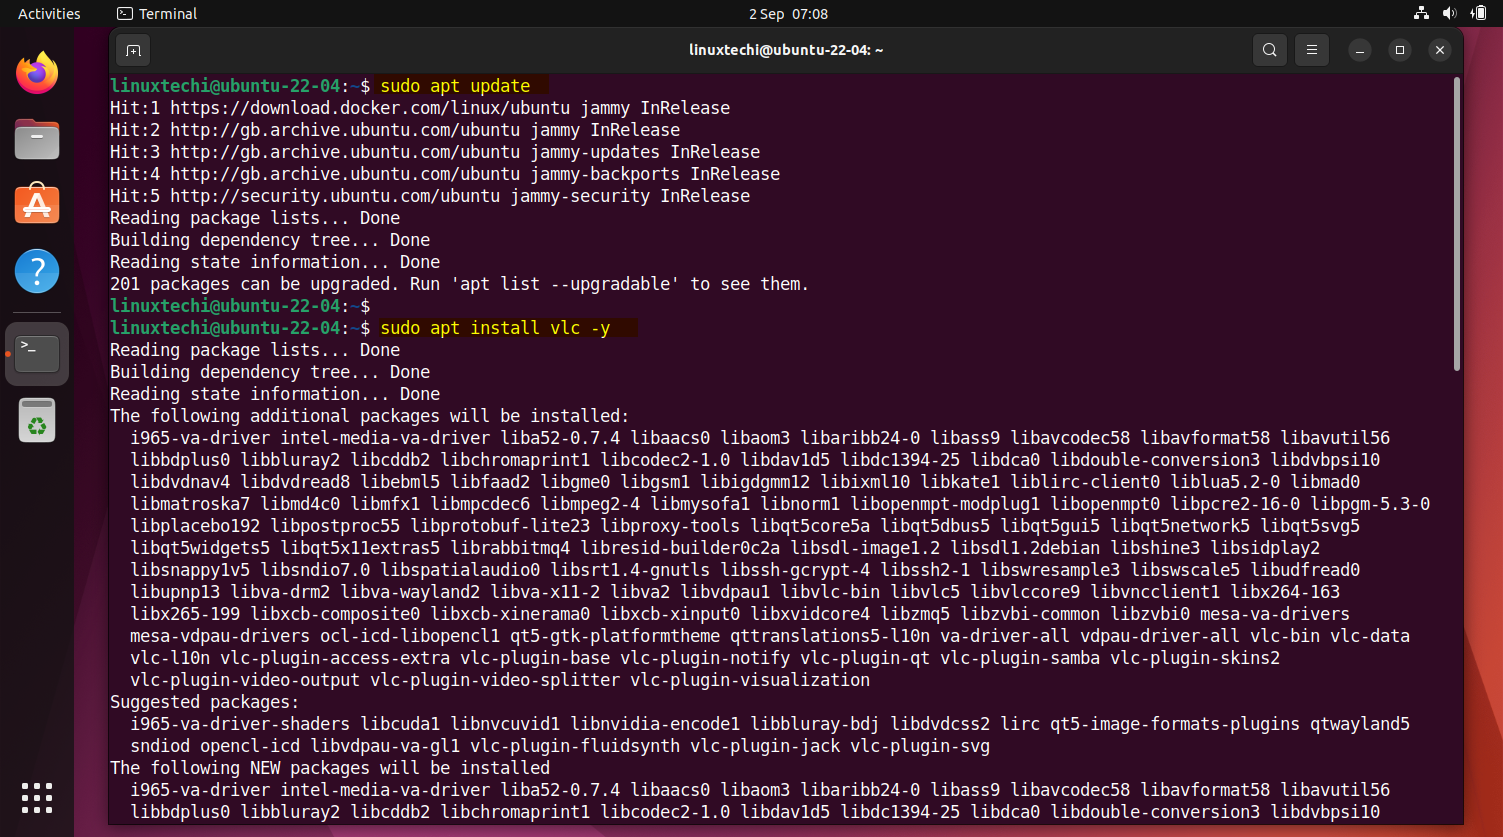This screenshot has height=837, width=1503.
Task: Open the Terminal app menu in top bar
Action: point(157,14)
